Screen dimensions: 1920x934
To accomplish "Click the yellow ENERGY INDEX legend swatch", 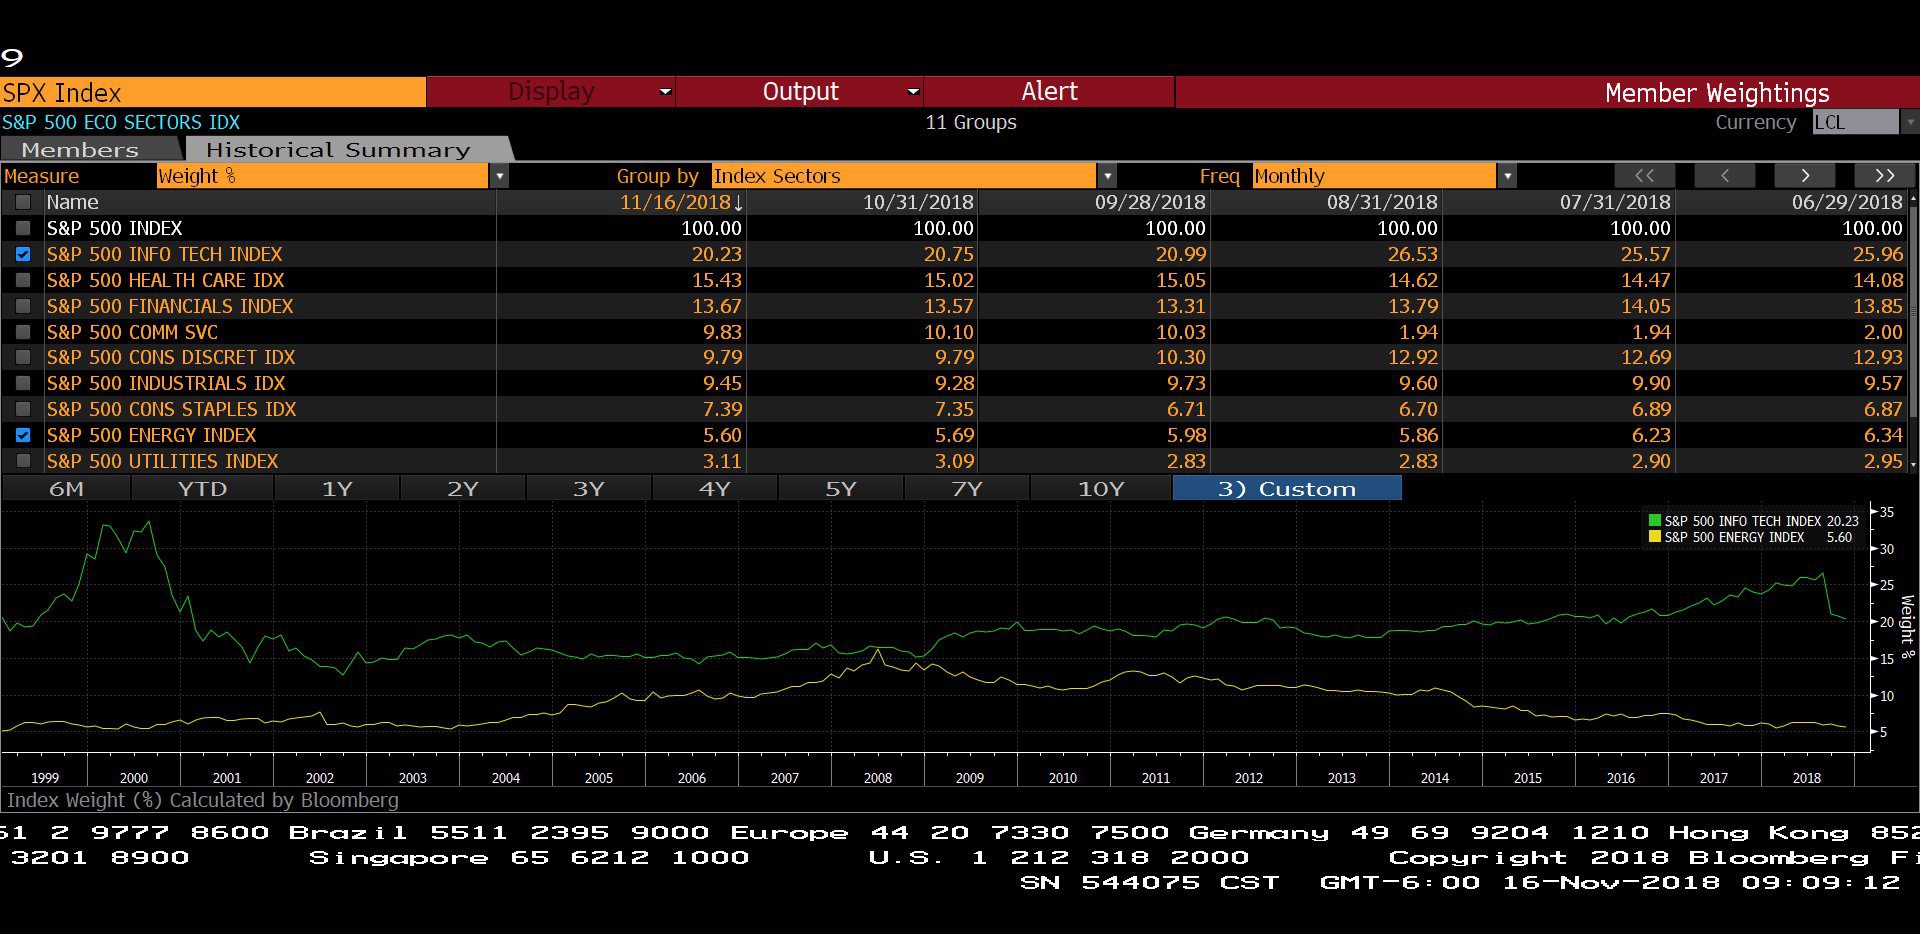I will (x=1655, y=537).
